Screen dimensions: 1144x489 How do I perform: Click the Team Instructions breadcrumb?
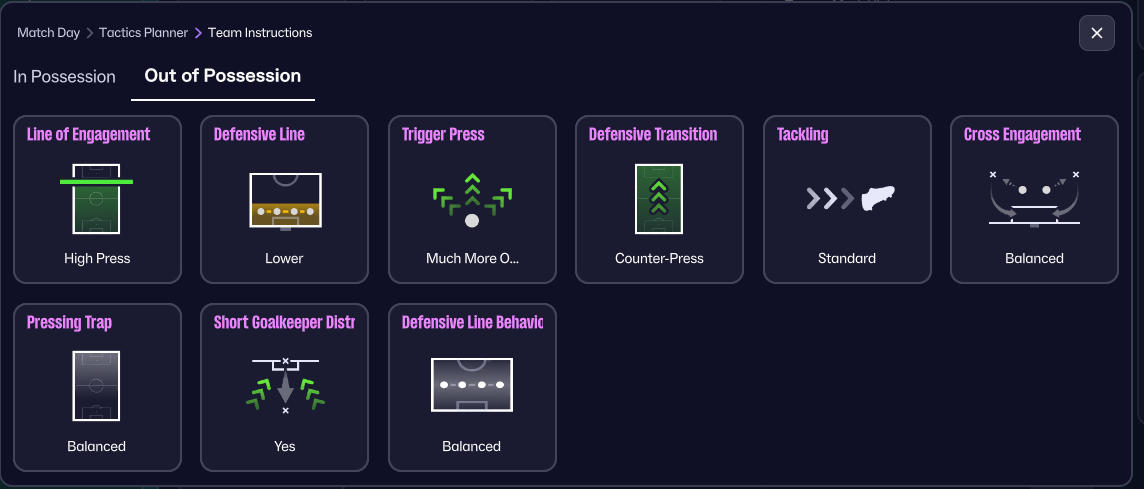260,33
